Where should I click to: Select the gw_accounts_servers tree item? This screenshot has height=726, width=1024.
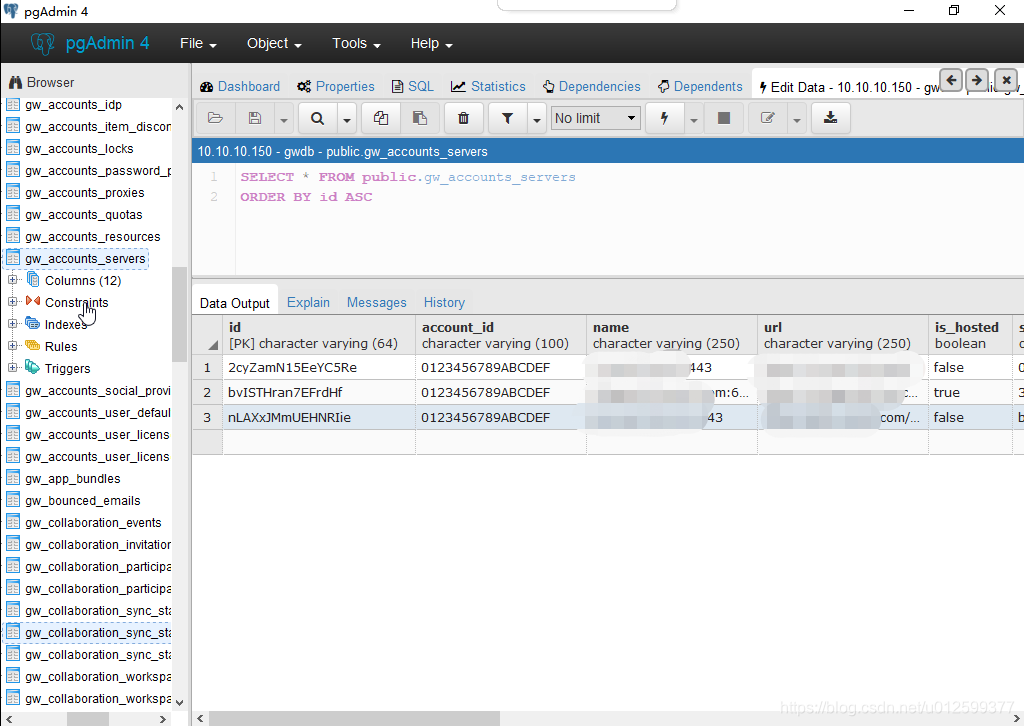pos(85,259)
